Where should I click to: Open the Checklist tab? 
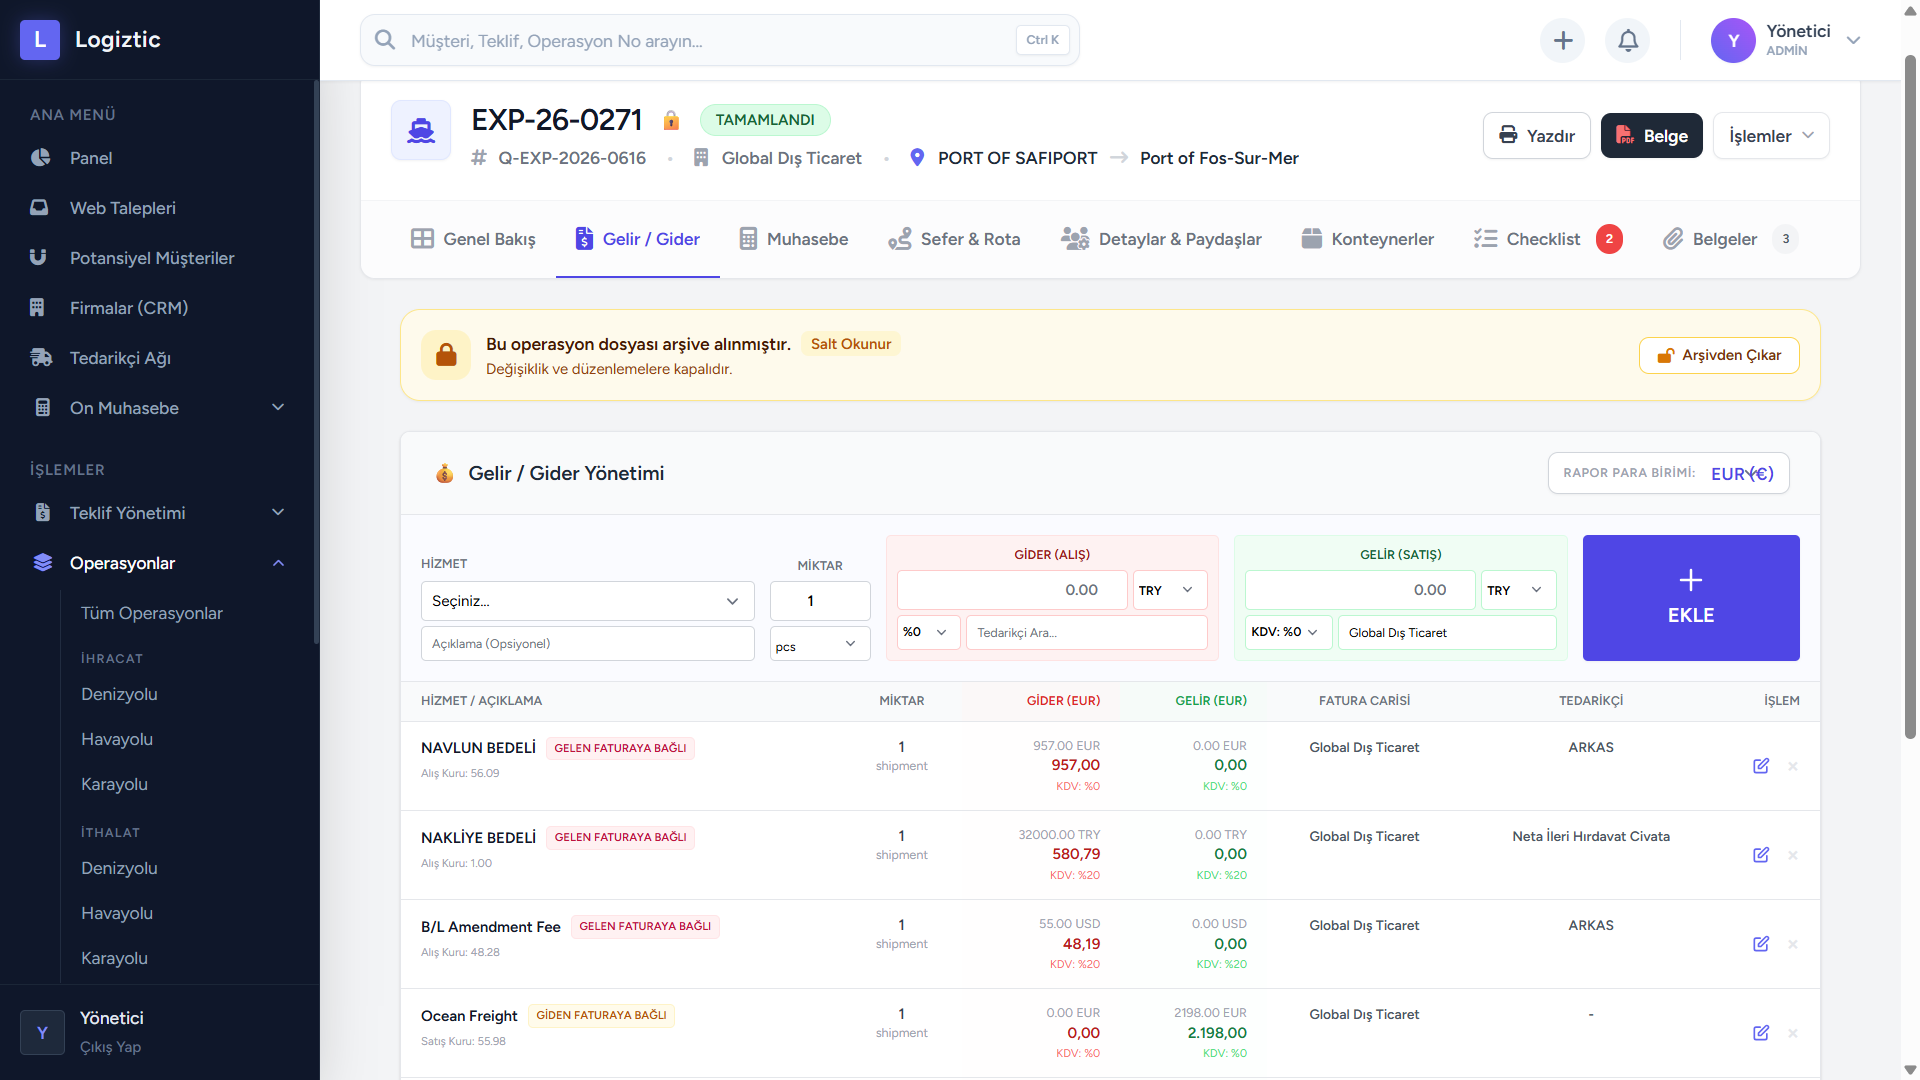click(x=1548, y=239)
